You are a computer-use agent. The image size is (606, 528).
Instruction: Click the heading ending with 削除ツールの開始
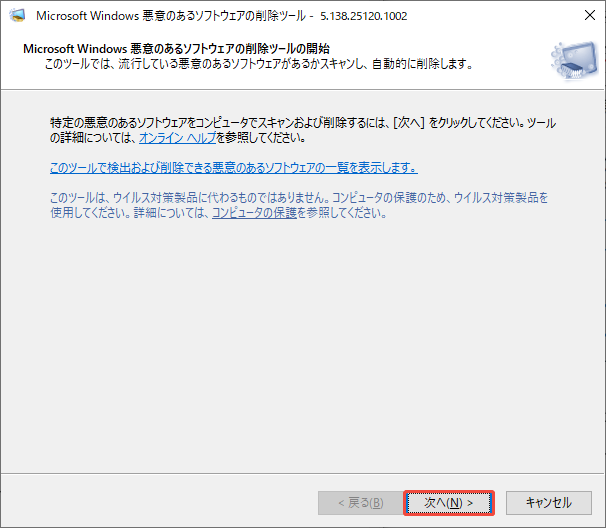pos(176,49)
